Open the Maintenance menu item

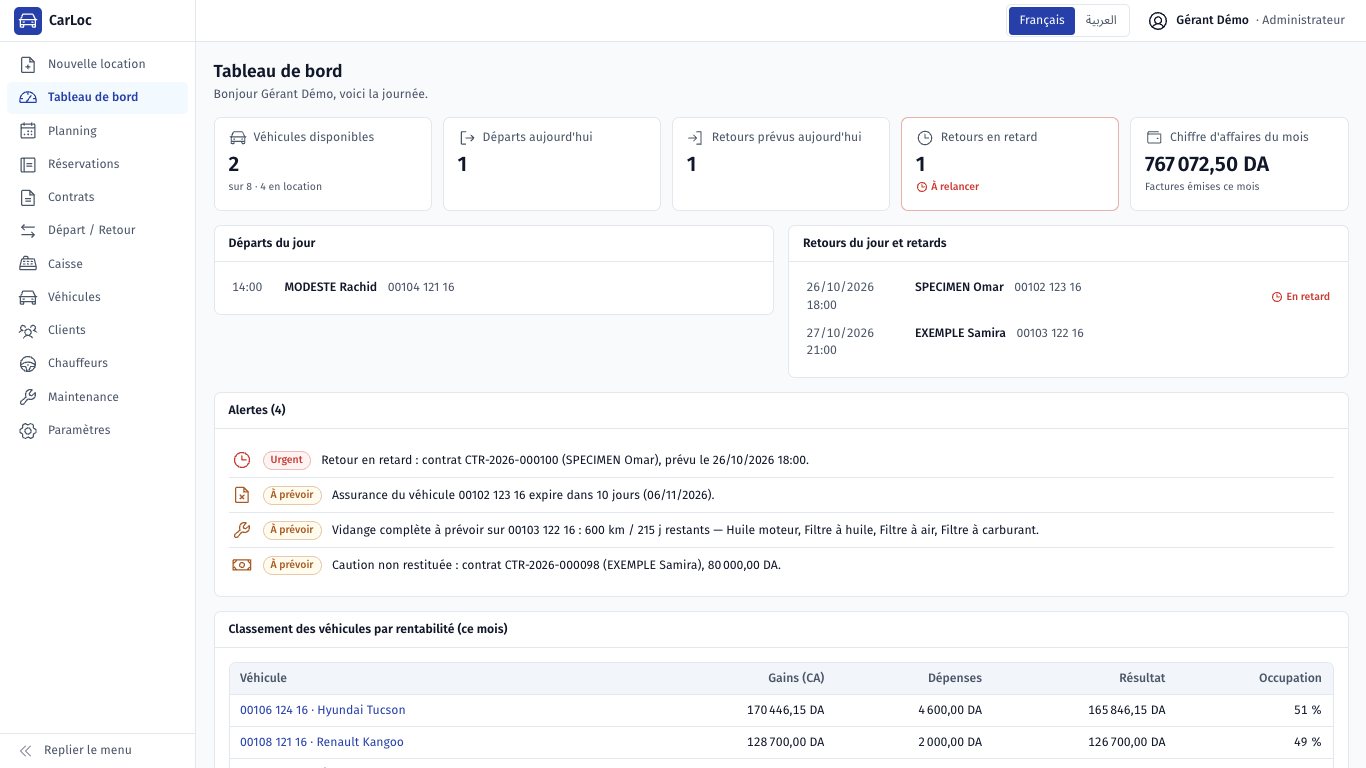pos(98,397)
